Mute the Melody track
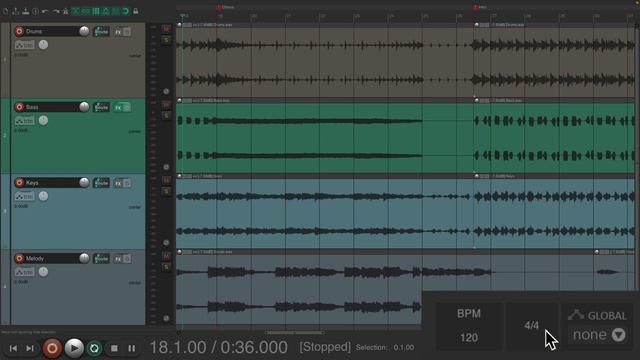Viewport: 640px width, 360px height. click(166, 256)
